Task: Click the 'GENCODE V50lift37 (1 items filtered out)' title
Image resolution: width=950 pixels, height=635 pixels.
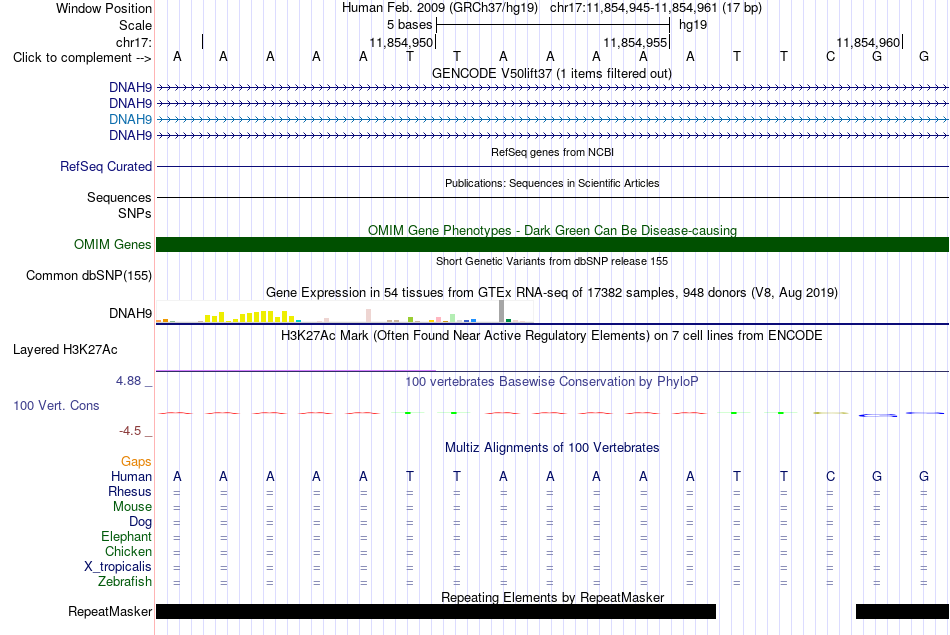Action: (551, 73)
